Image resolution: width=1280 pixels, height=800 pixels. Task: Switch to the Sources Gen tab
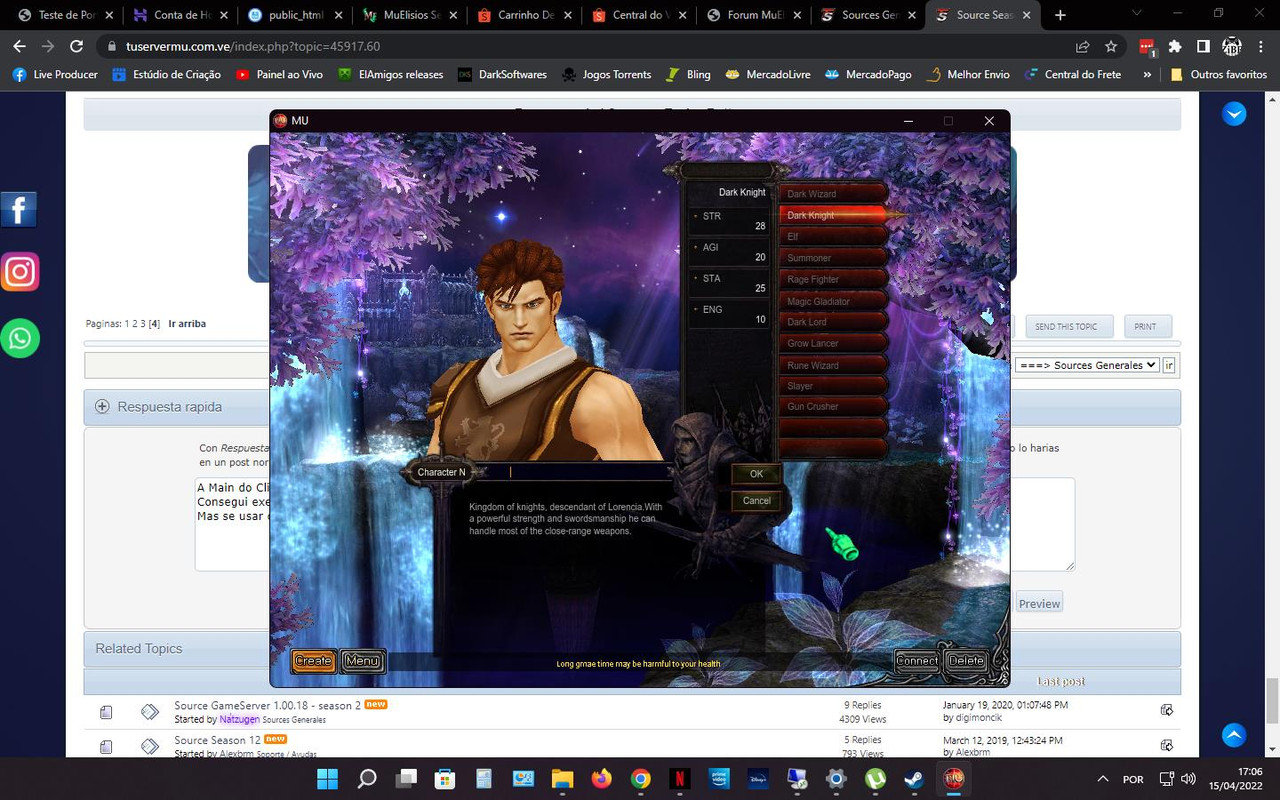point(869,15)
